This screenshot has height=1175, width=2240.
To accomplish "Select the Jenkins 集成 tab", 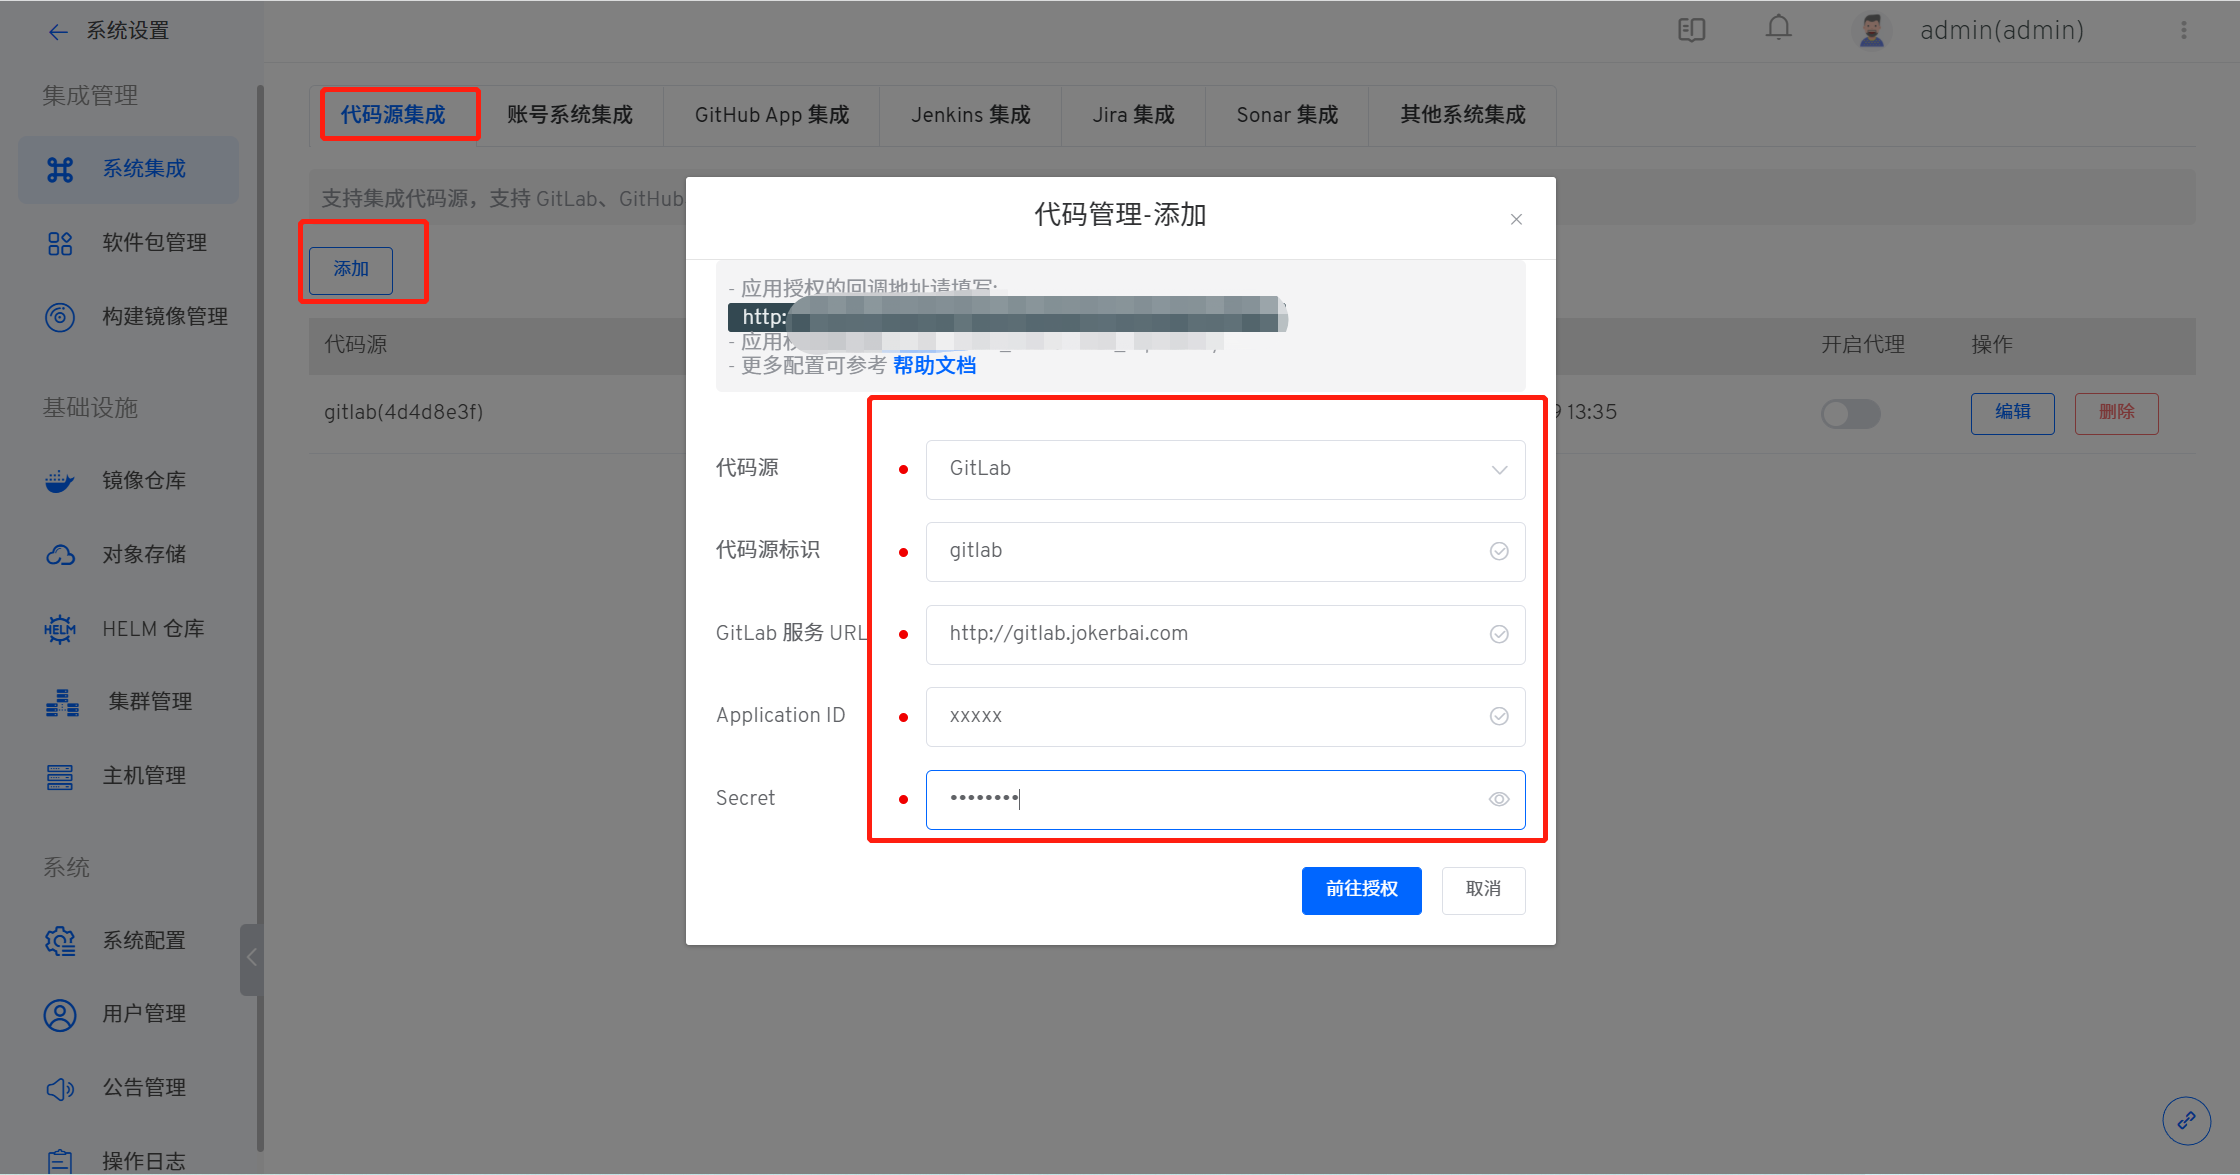I will pyautogui.click(x=971, y=115).
